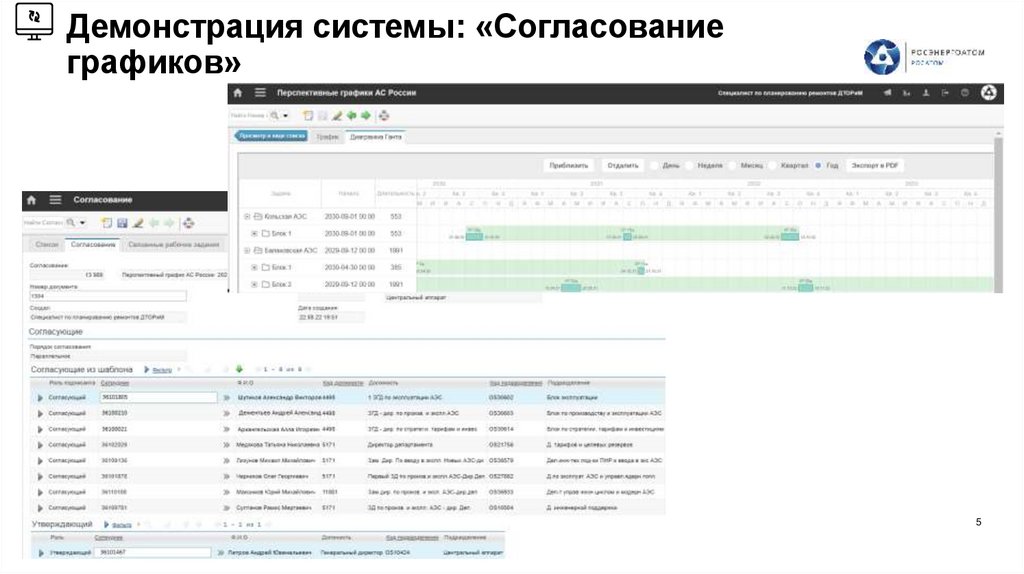Click edit pencil in Перспективные графики toolbar
The width and height of the screenshot is (1024, 574).
(337, 116)
